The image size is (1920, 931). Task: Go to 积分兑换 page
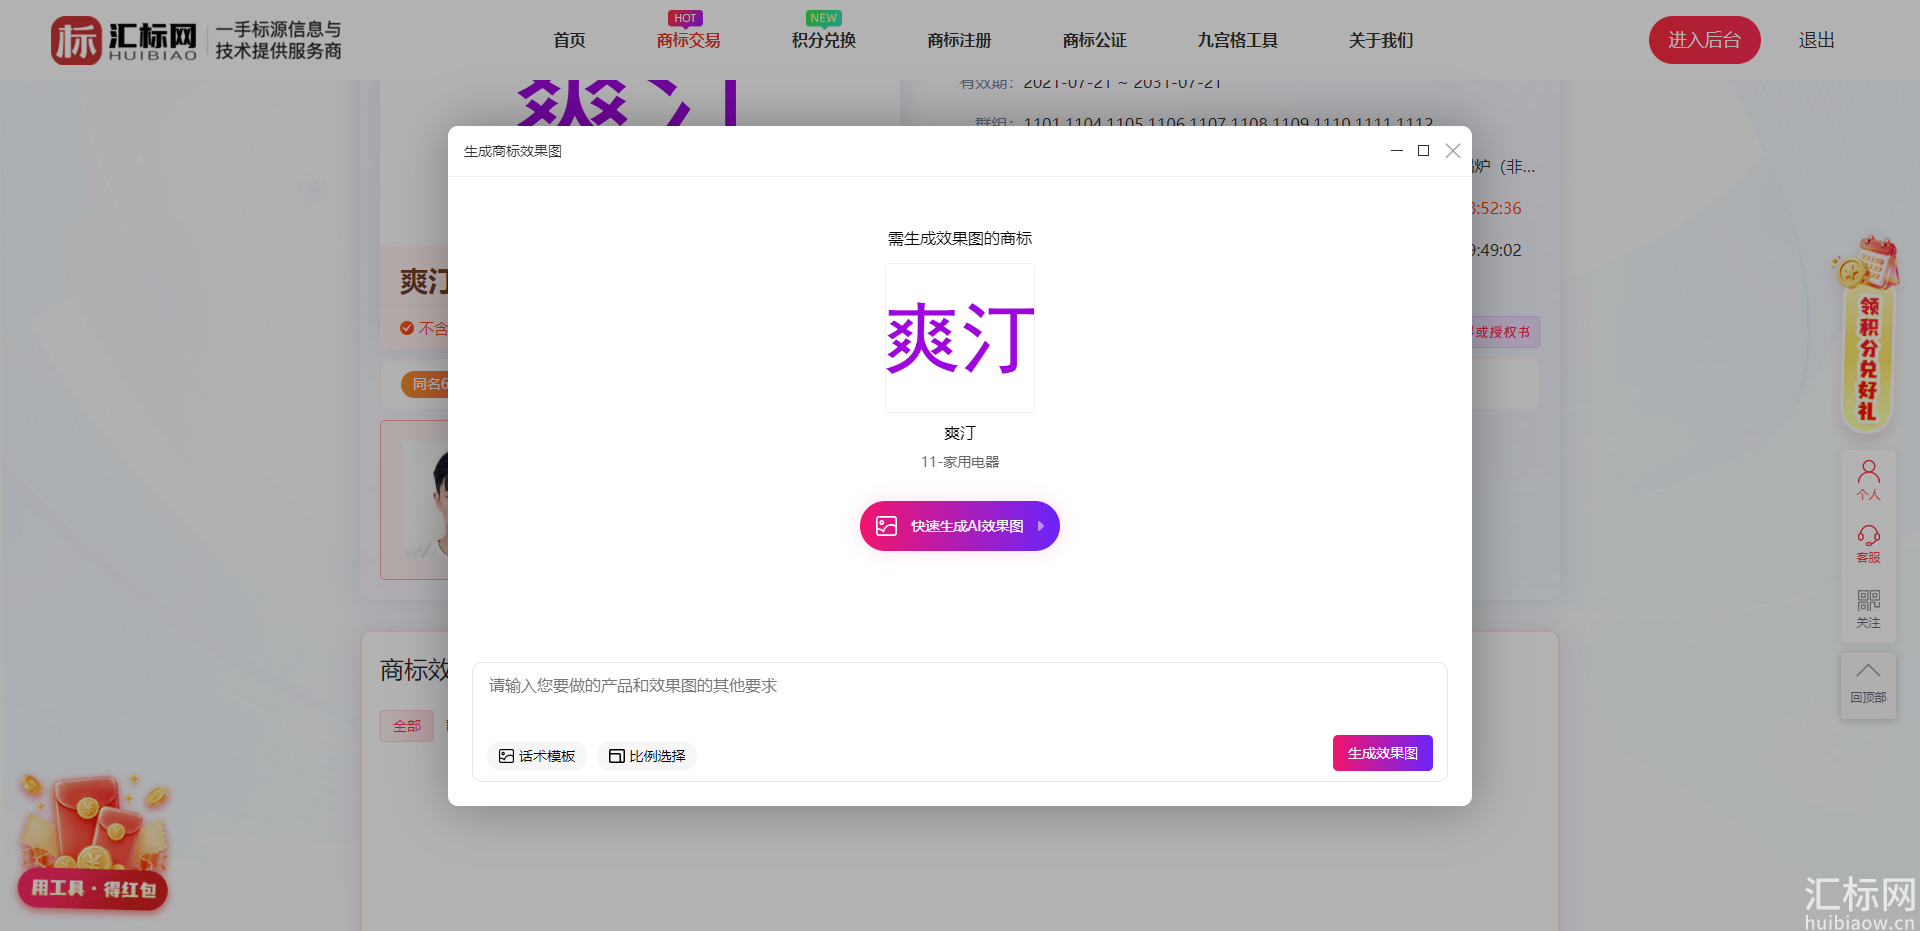click(824, 40)
